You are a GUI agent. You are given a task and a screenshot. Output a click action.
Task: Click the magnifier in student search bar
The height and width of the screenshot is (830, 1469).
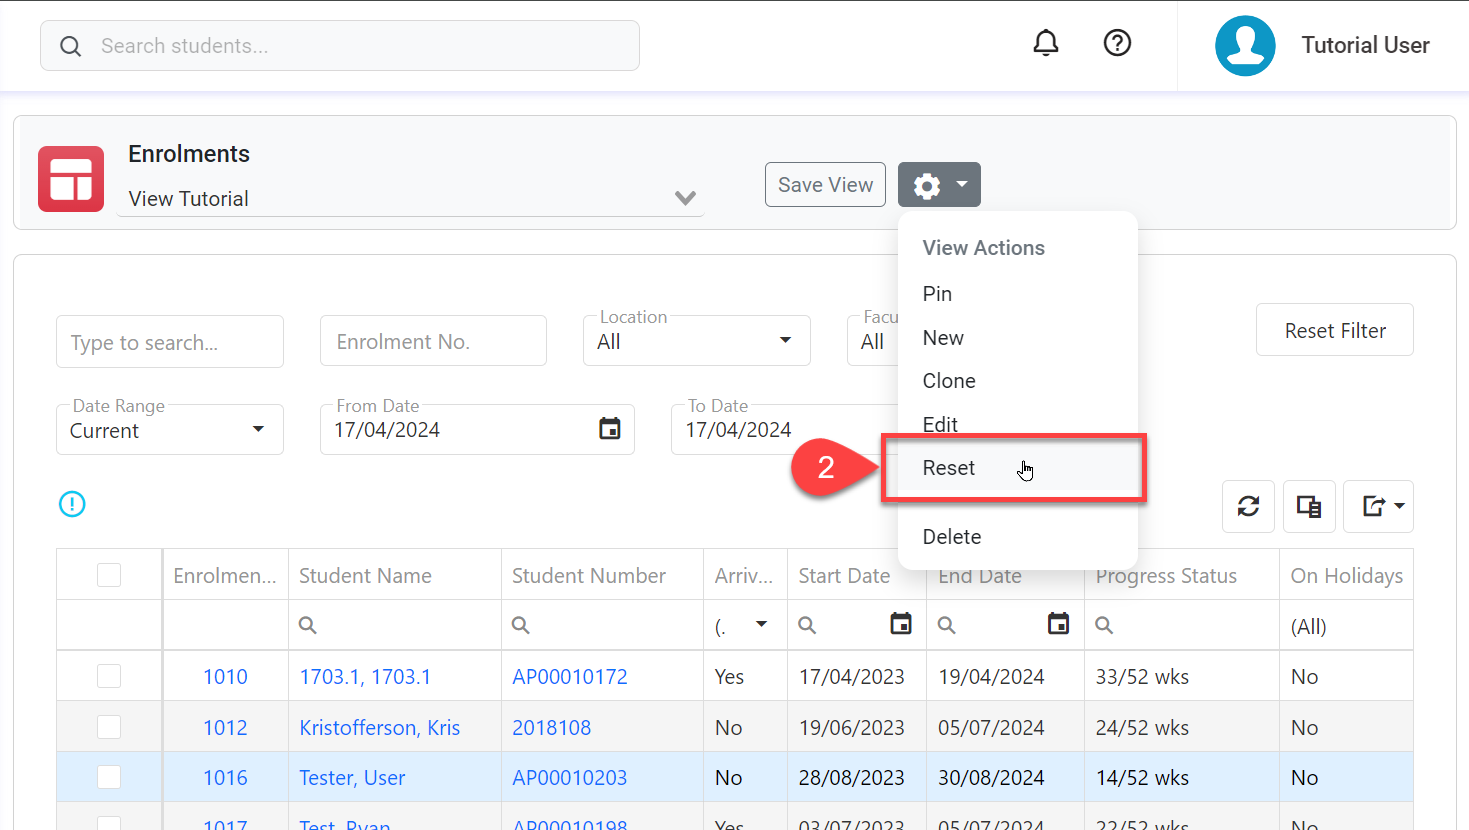point(70,46)
